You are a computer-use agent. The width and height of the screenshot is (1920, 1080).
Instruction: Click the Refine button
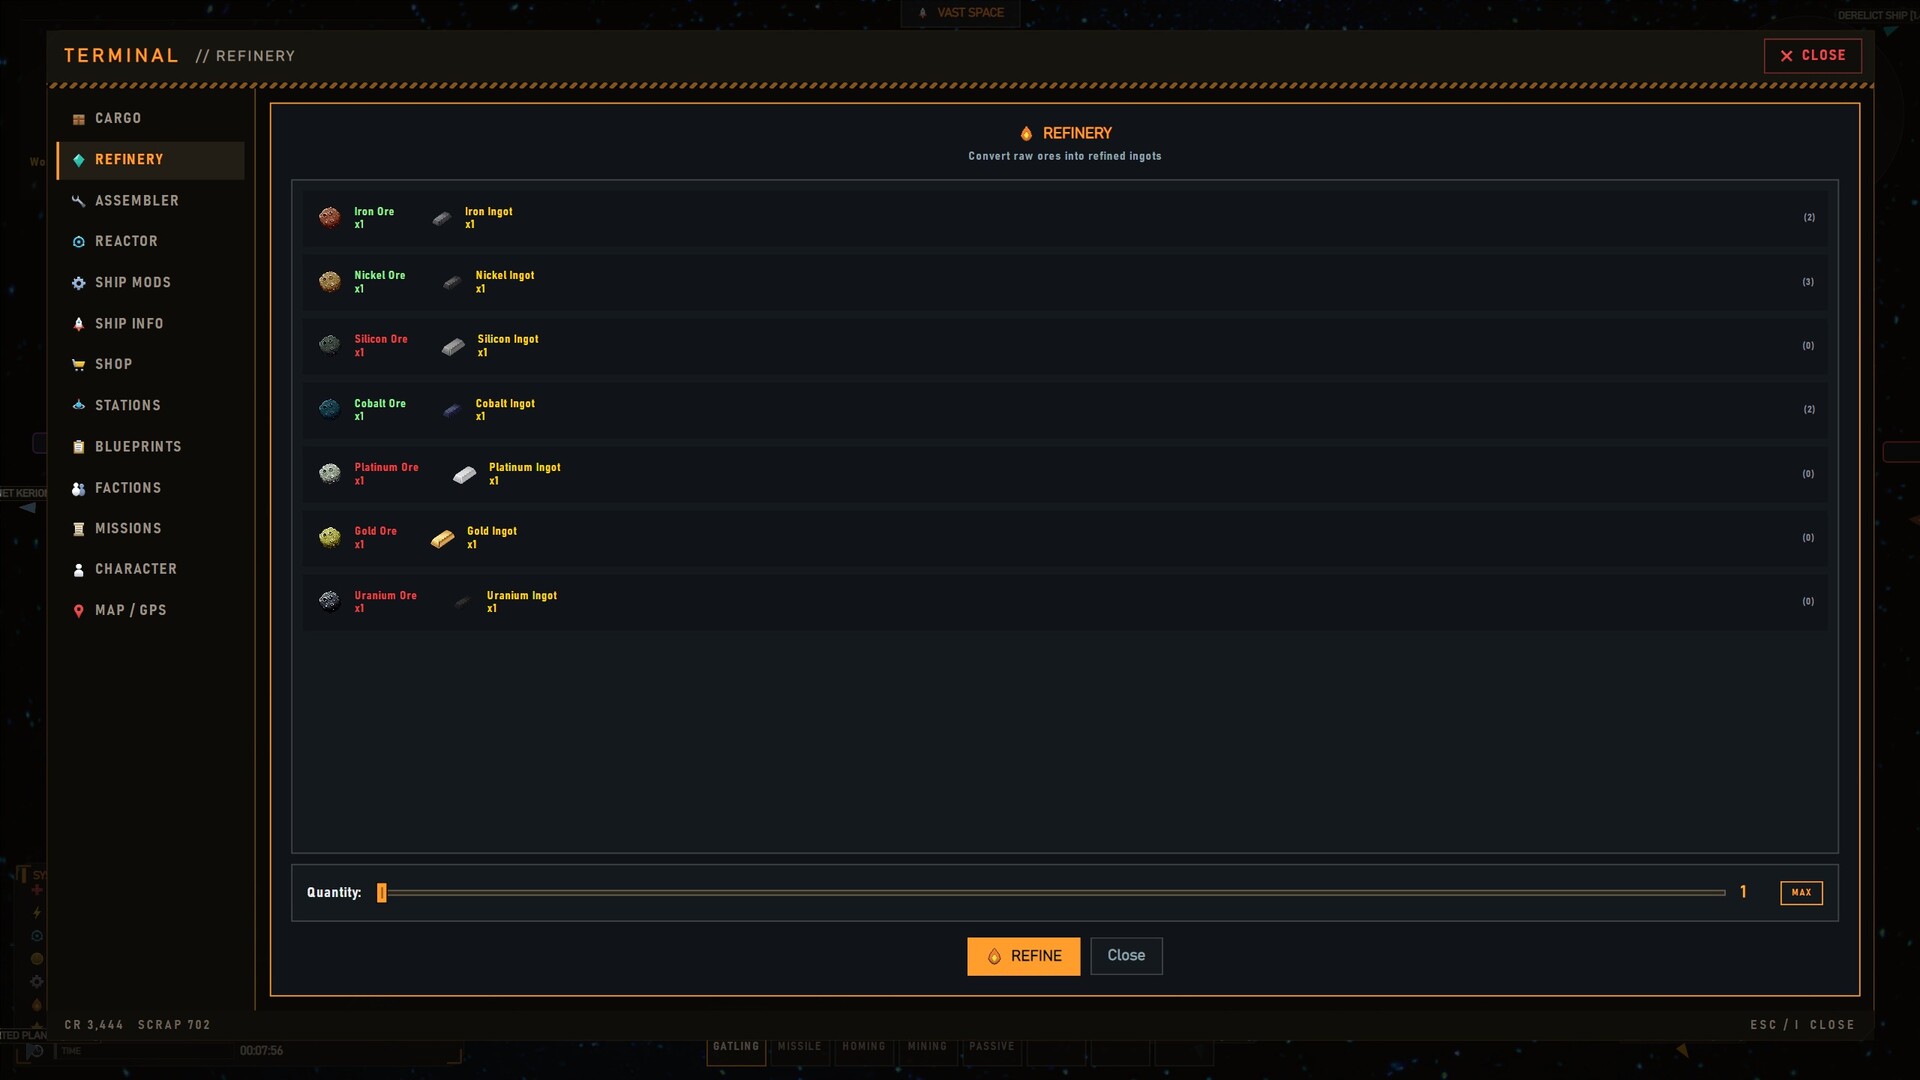click(1023, 956)
